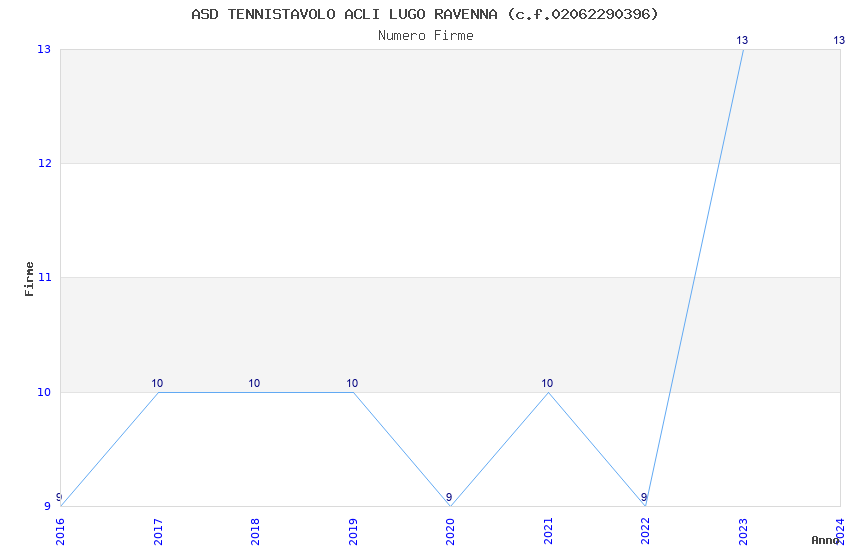The width and height of the screenshot is (850, 550).
Task: Click the x-axis year 2021
Action: click(x=548, y=532)
